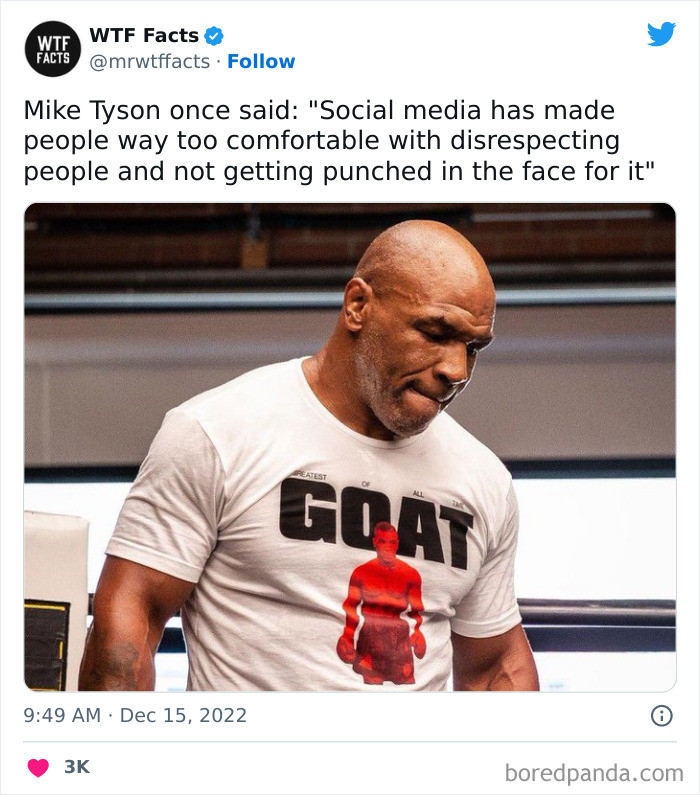Open the tweet info icon
The image size is (700, 795).
pos(661,715)
